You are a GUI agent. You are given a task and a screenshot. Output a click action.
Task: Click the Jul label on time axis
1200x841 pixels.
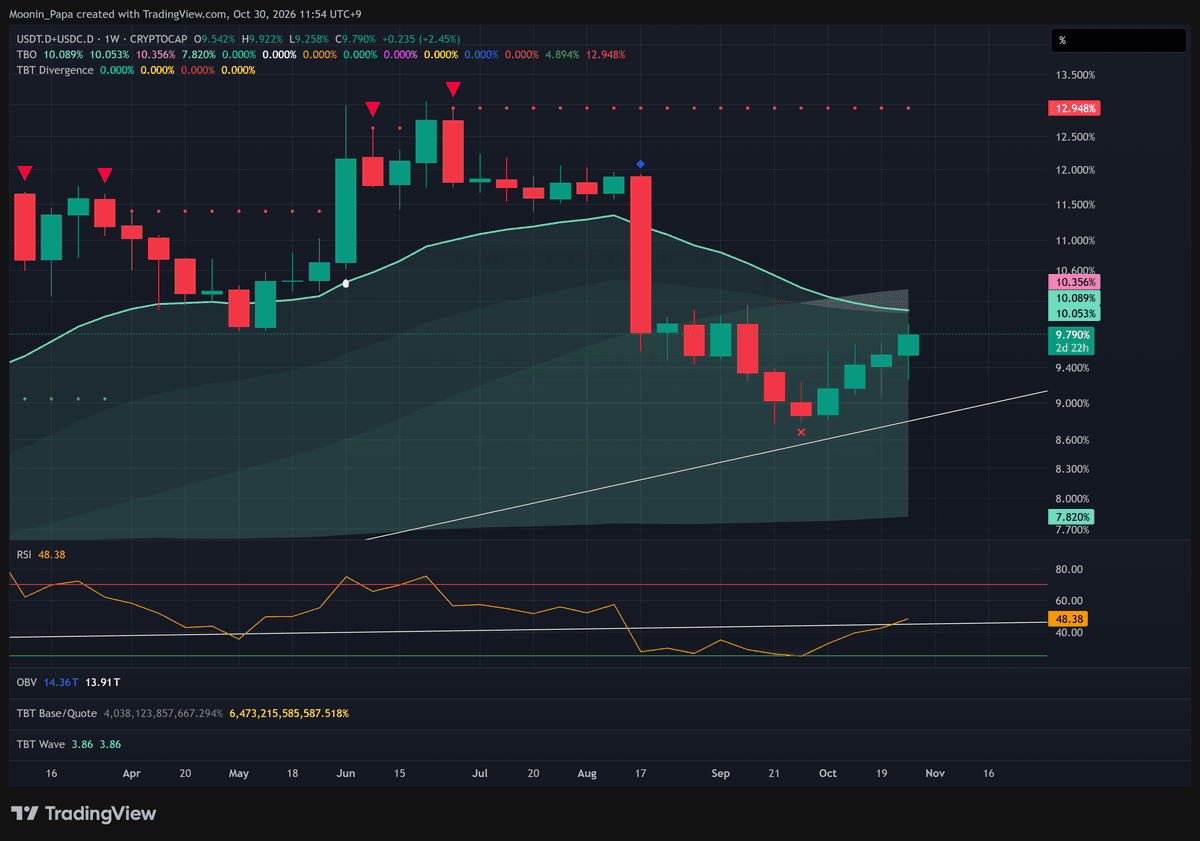coord(480,773)
